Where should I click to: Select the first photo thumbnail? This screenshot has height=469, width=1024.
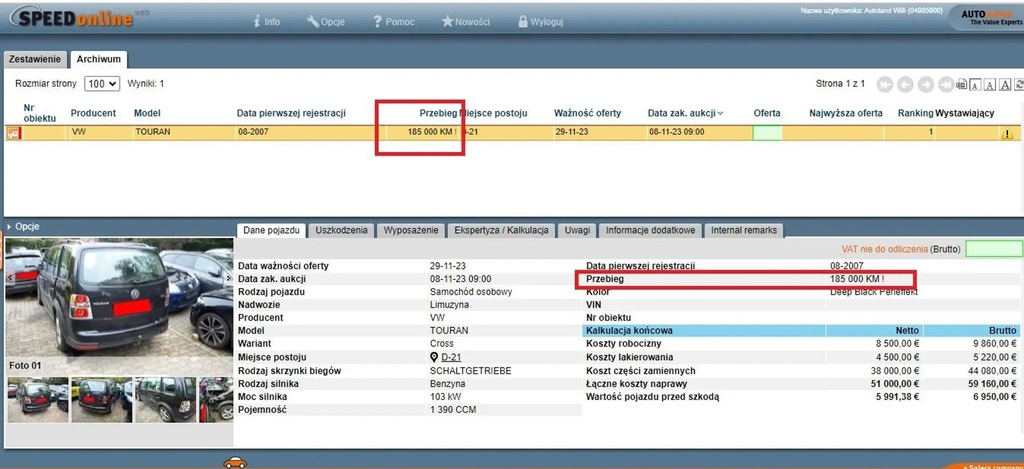click(37, 398)
